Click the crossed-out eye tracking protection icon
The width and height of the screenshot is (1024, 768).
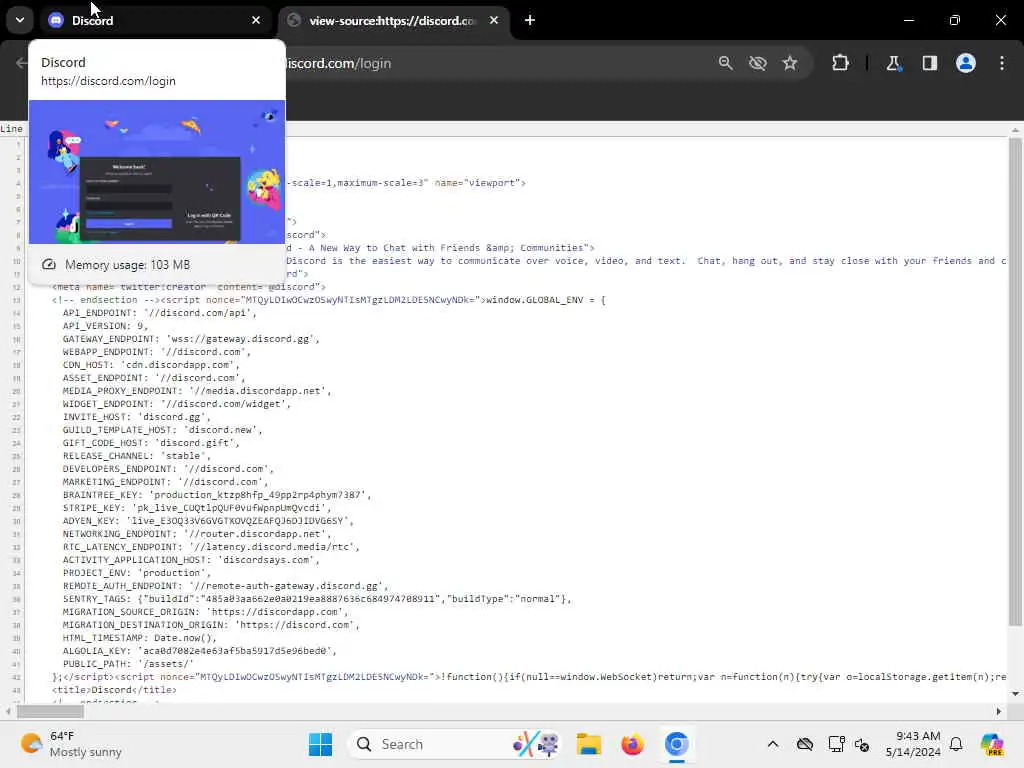click(758, 63)
